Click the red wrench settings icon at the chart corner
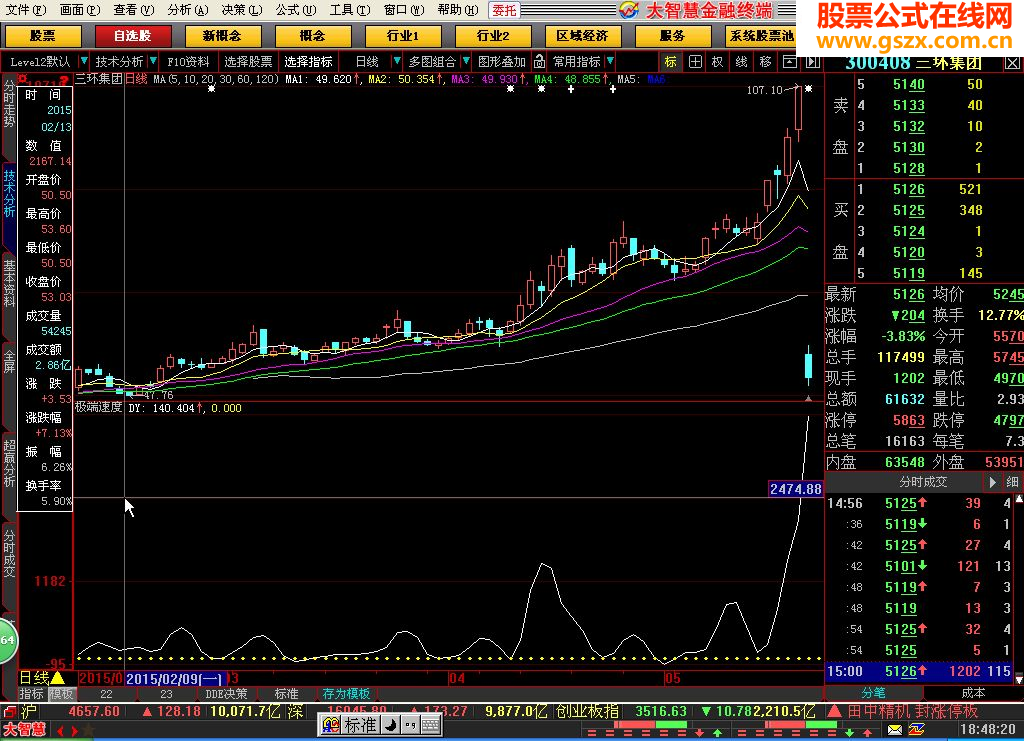The width and height of the screenshot is (1024, 741). [x=24, y=80]
